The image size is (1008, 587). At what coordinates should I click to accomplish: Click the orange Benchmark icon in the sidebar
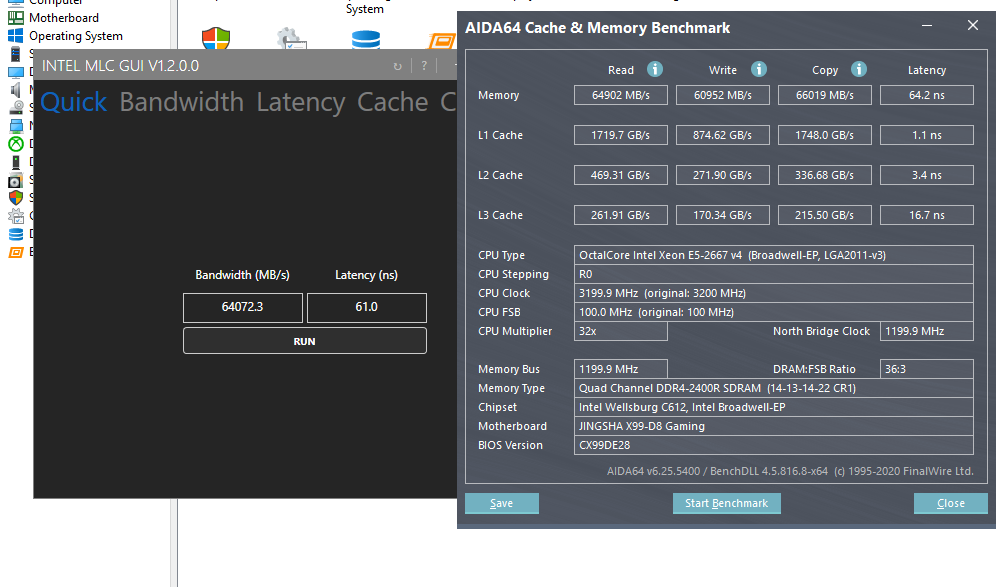click(15, 252)
